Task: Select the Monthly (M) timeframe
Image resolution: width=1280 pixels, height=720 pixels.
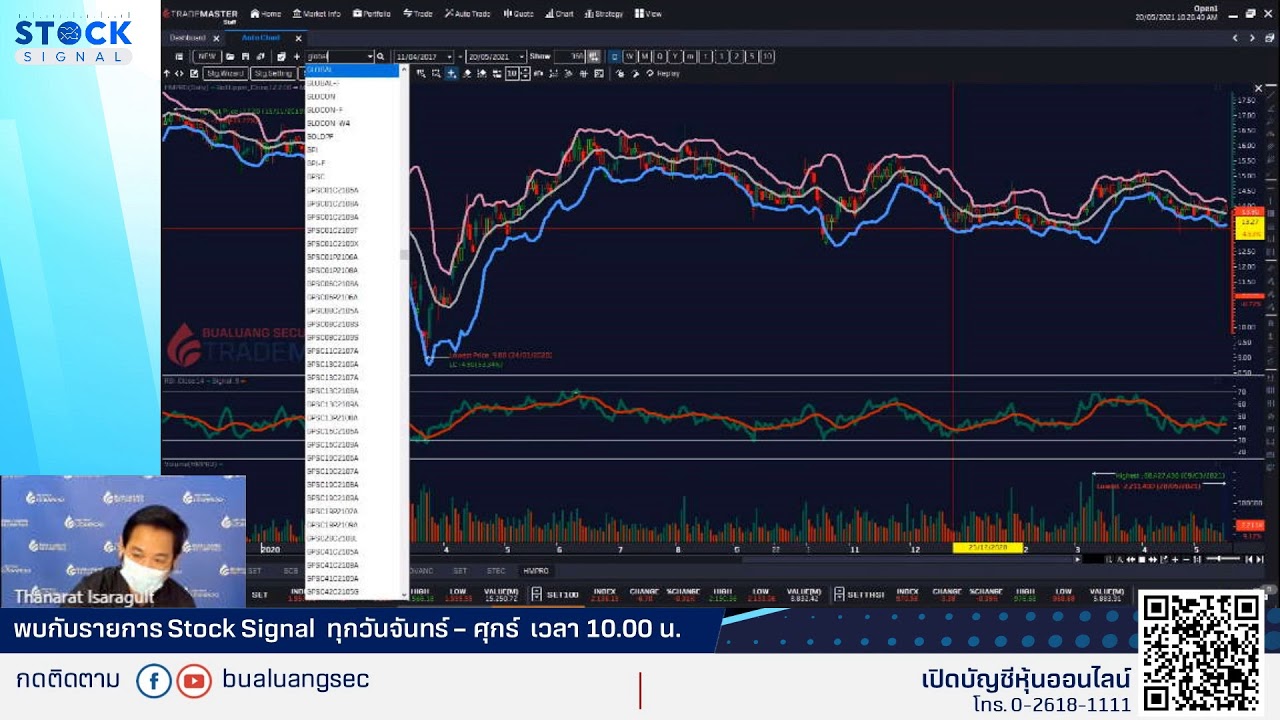Action: point(645,57)
